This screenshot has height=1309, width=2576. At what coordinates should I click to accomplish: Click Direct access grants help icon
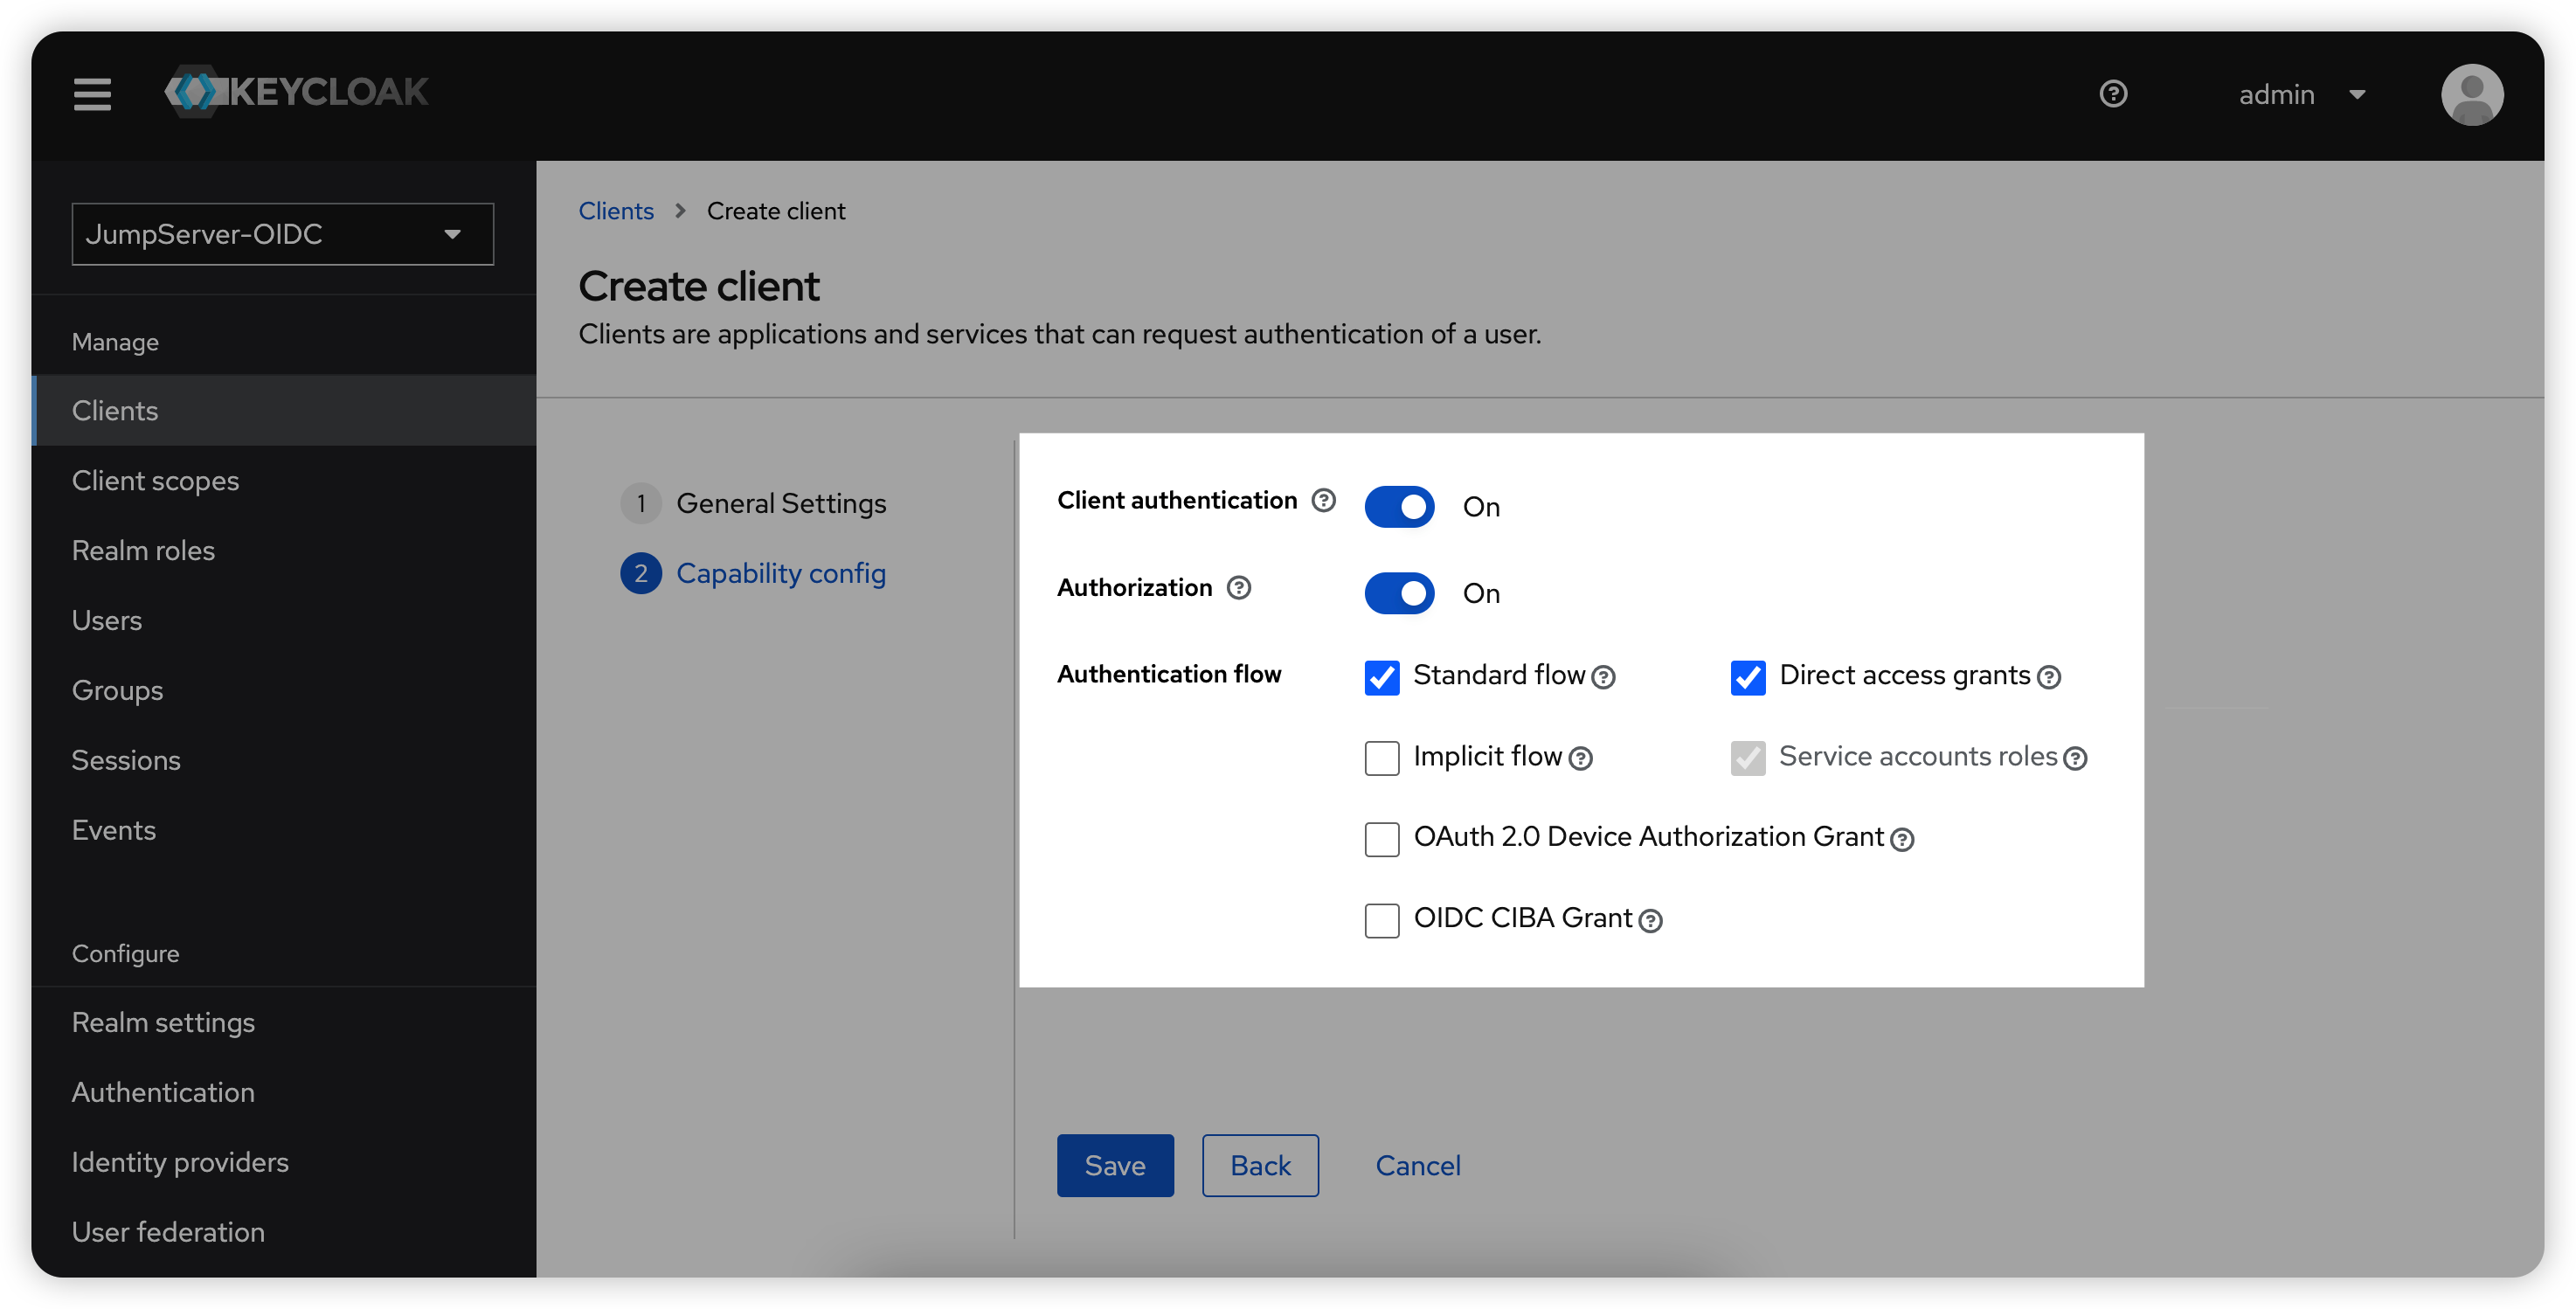click(x=2049, y=678)
